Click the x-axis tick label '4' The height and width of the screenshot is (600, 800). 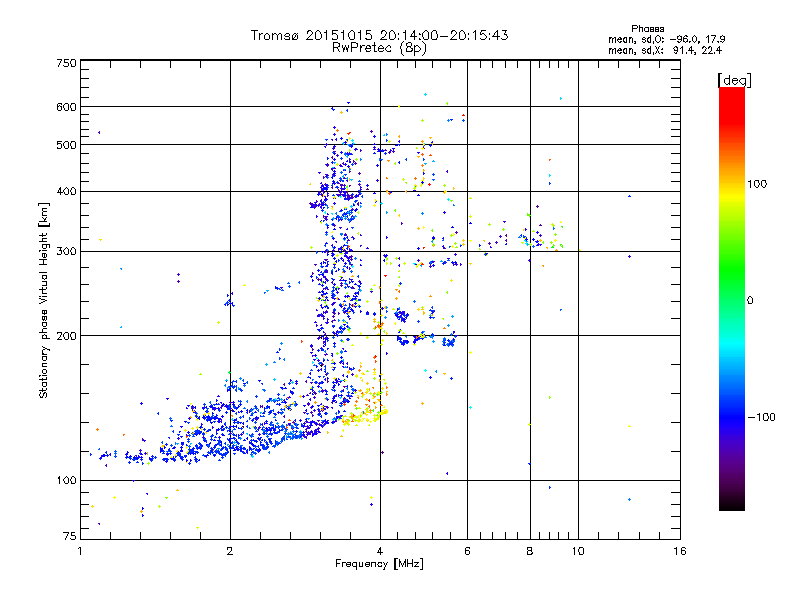(x=380, y=551)
